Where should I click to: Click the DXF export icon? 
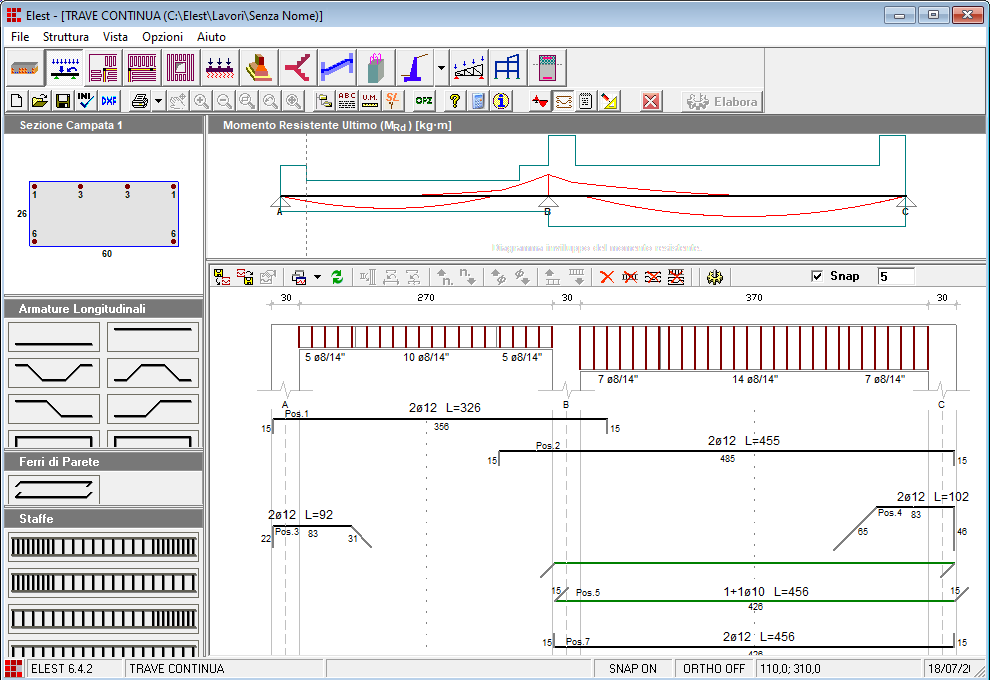[x=108, y=101]
